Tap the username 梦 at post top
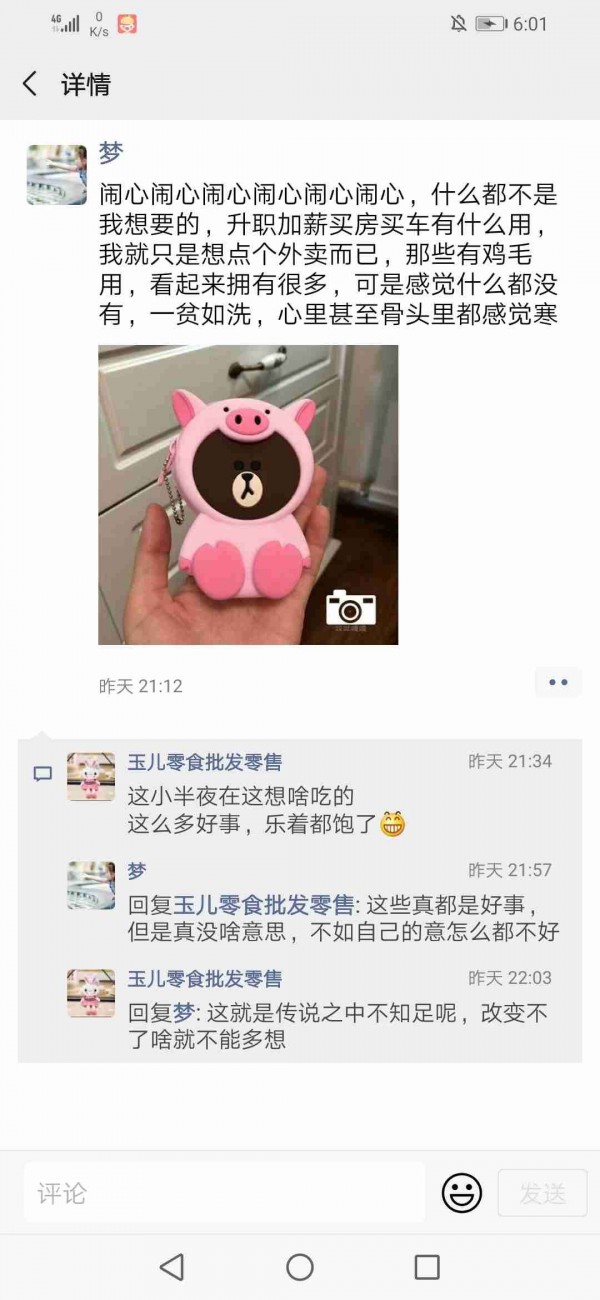The image size is (600, 1300). [x=111, y=153]
